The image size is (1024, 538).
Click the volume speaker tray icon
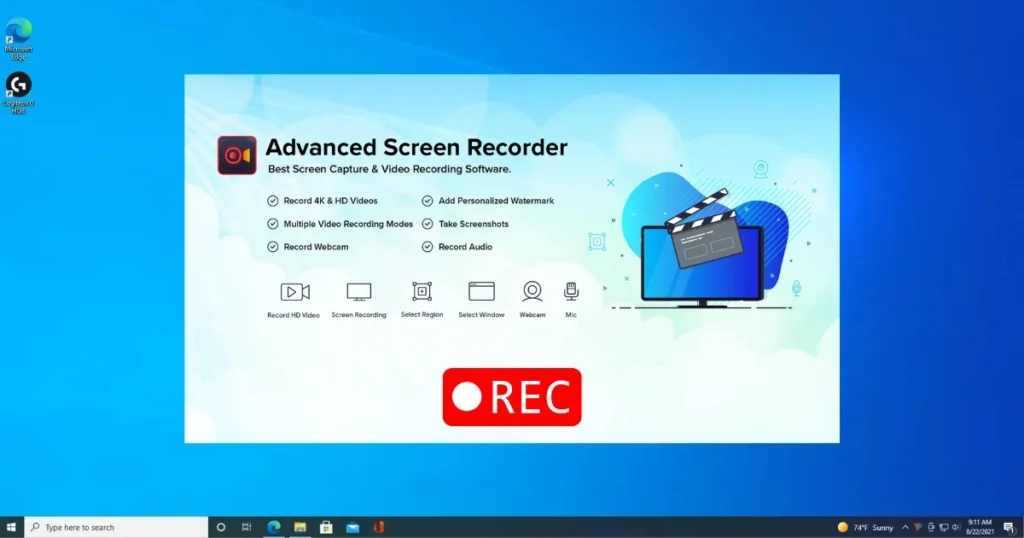click(956, 527)
